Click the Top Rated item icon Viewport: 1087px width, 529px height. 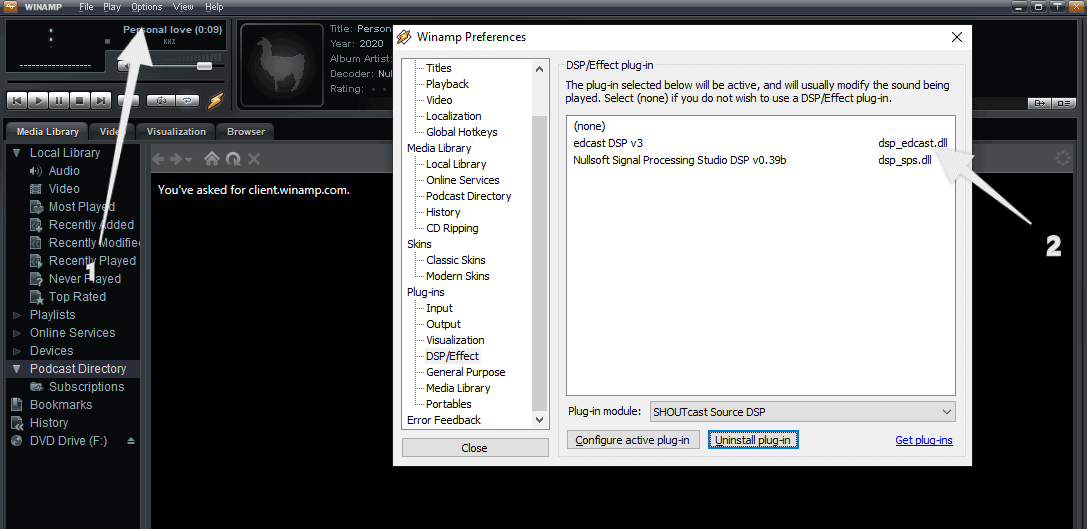coord(36,297)
